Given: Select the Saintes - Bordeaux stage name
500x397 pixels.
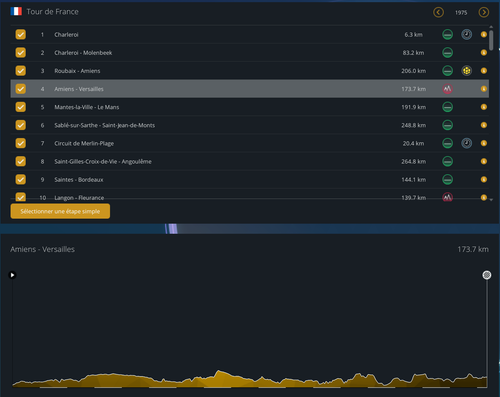Looking at the screenshot, I should point(79,179).
